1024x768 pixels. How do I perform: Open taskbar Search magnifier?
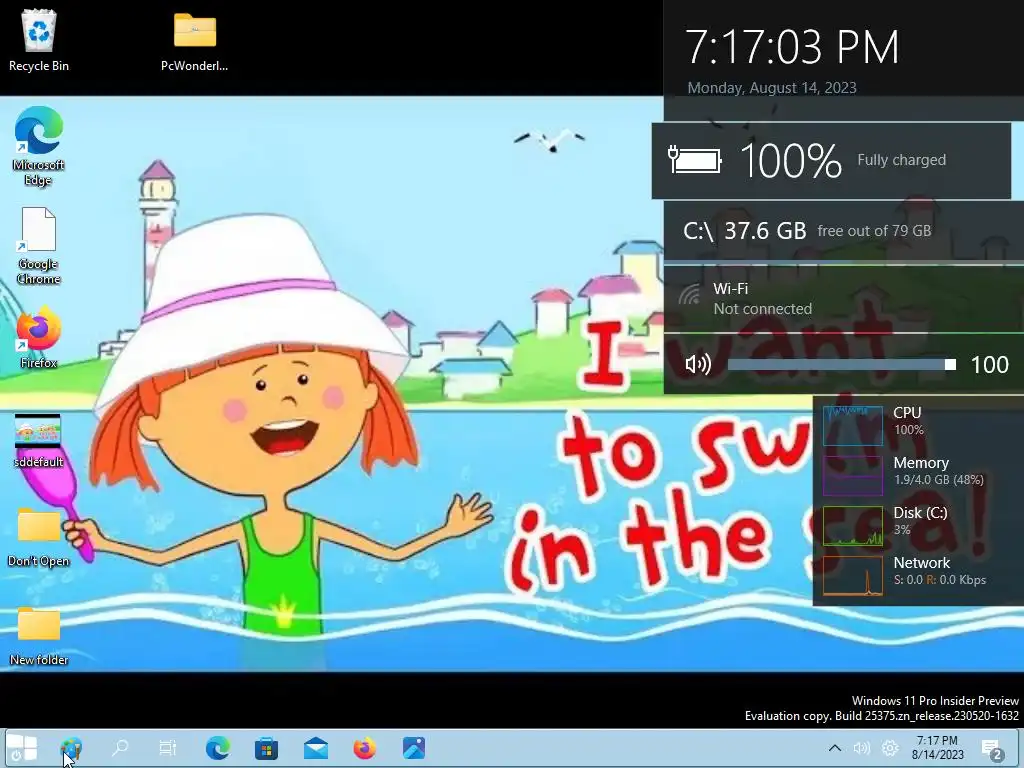tap(120, 748)
